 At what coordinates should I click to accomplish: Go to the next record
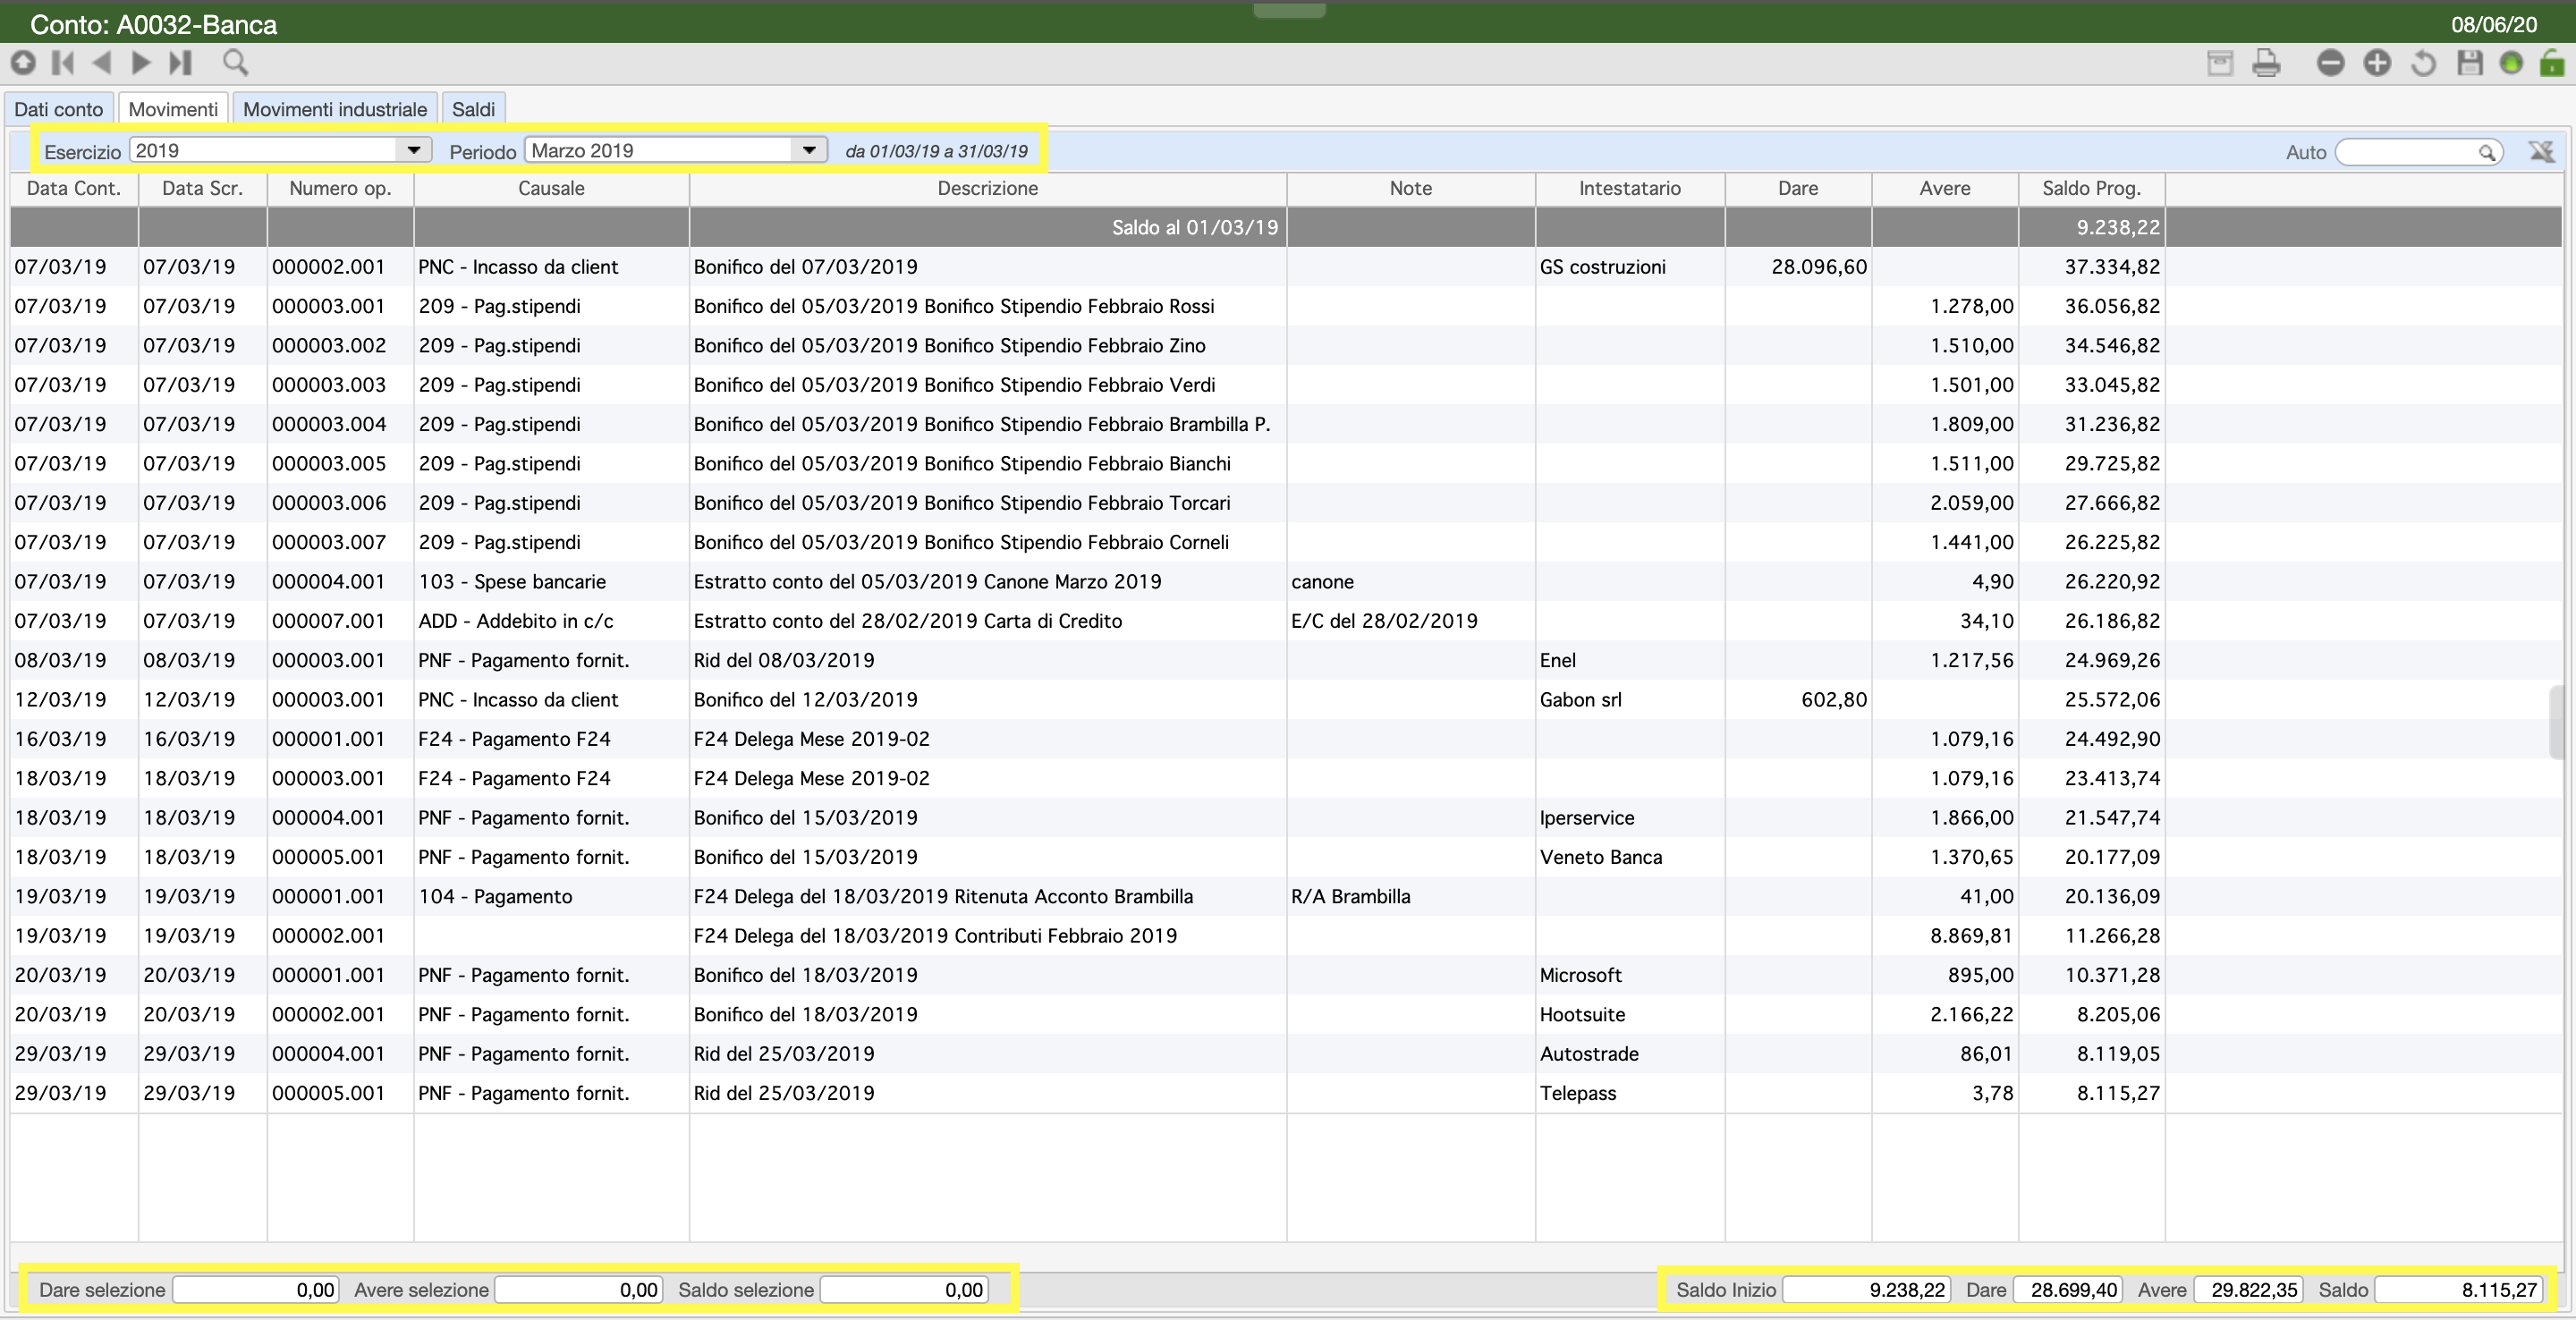coord(141,63)
